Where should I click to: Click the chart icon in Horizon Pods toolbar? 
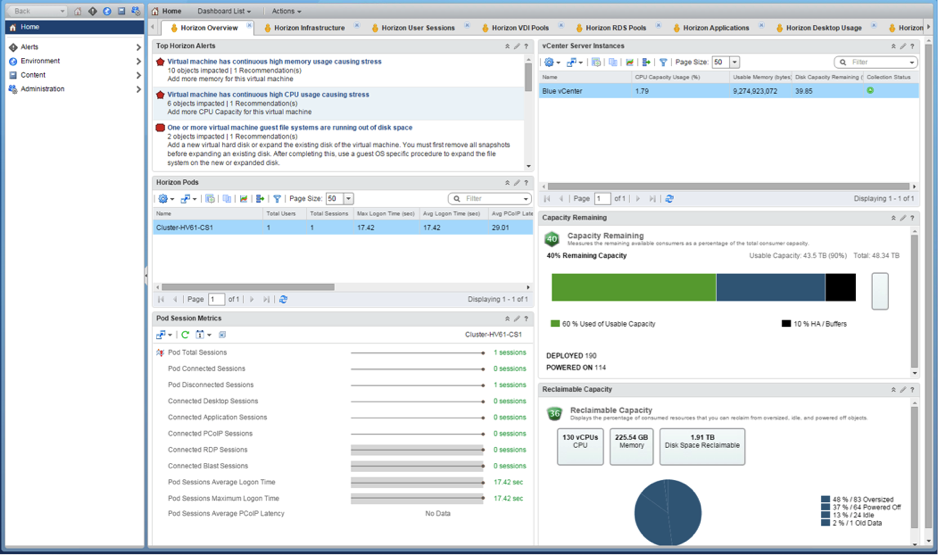click(x=243, y=199)
